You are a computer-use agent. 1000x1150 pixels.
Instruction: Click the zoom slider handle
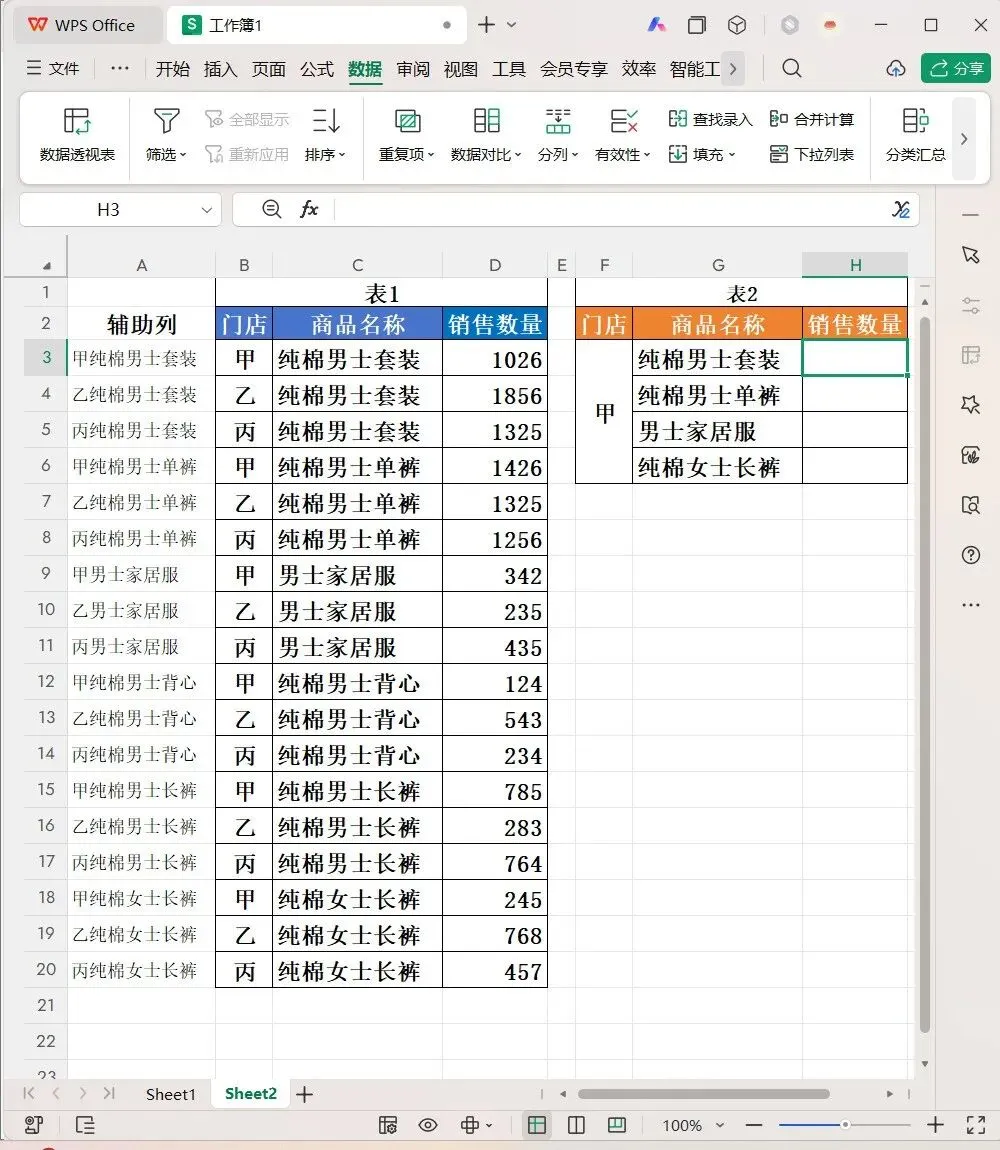click(x=845, y=1124)
